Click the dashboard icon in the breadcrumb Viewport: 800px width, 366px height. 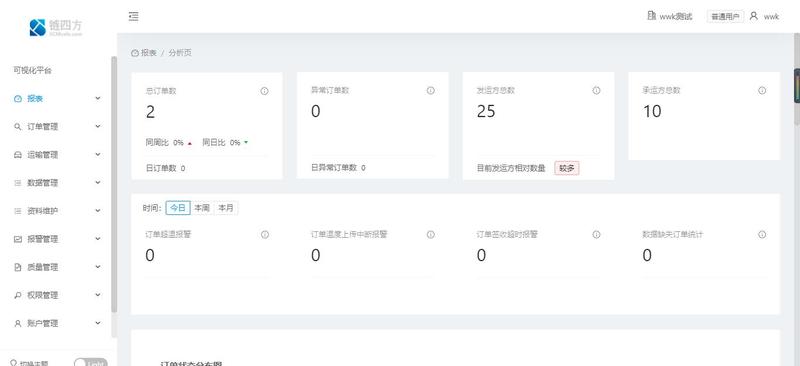click(x=135, y=53)
